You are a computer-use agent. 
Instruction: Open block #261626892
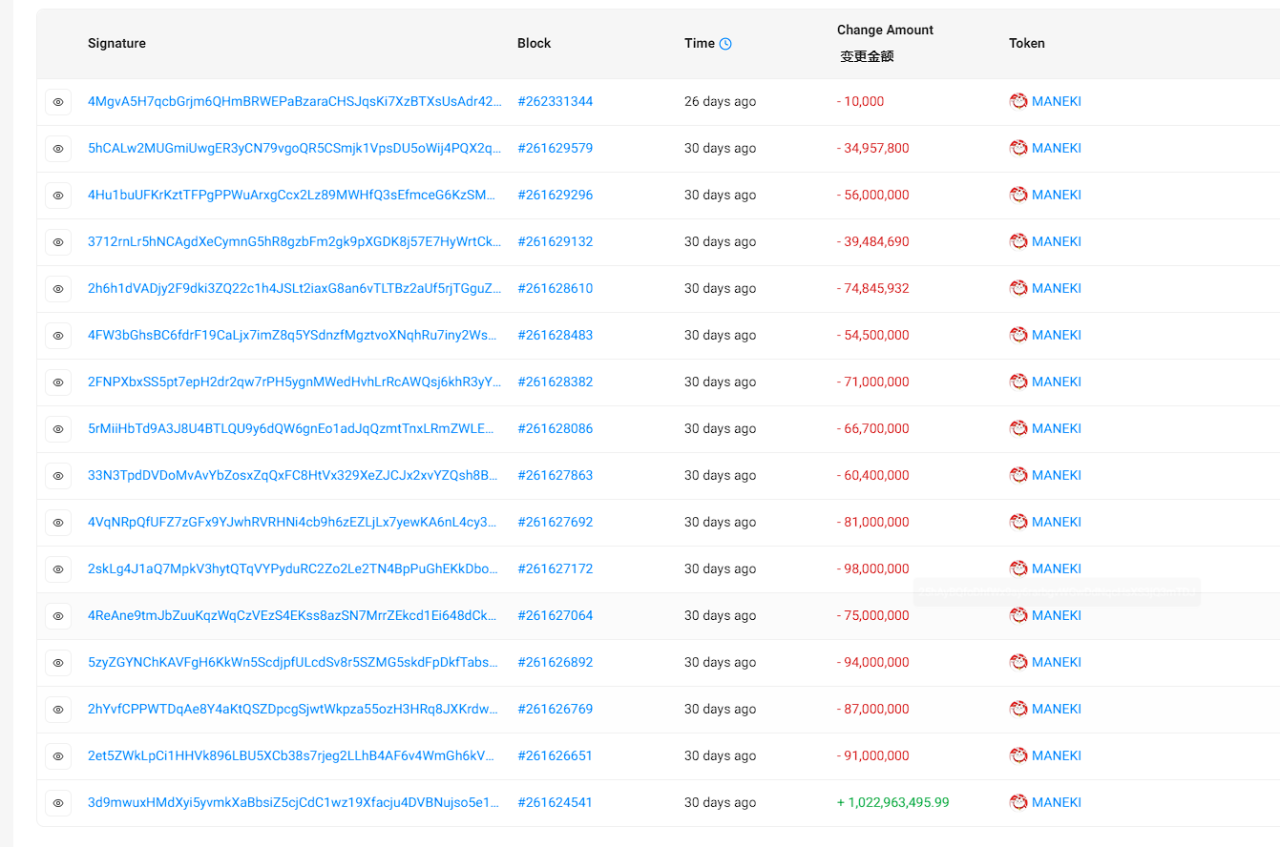[555, 662]
